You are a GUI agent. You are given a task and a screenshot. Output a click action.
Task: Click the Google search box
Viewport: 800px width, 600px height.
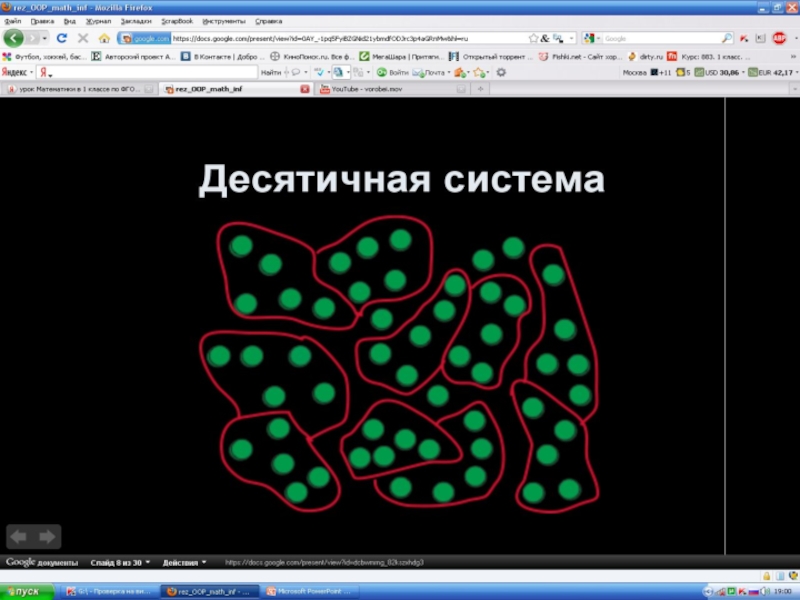(x=665, y=38)
